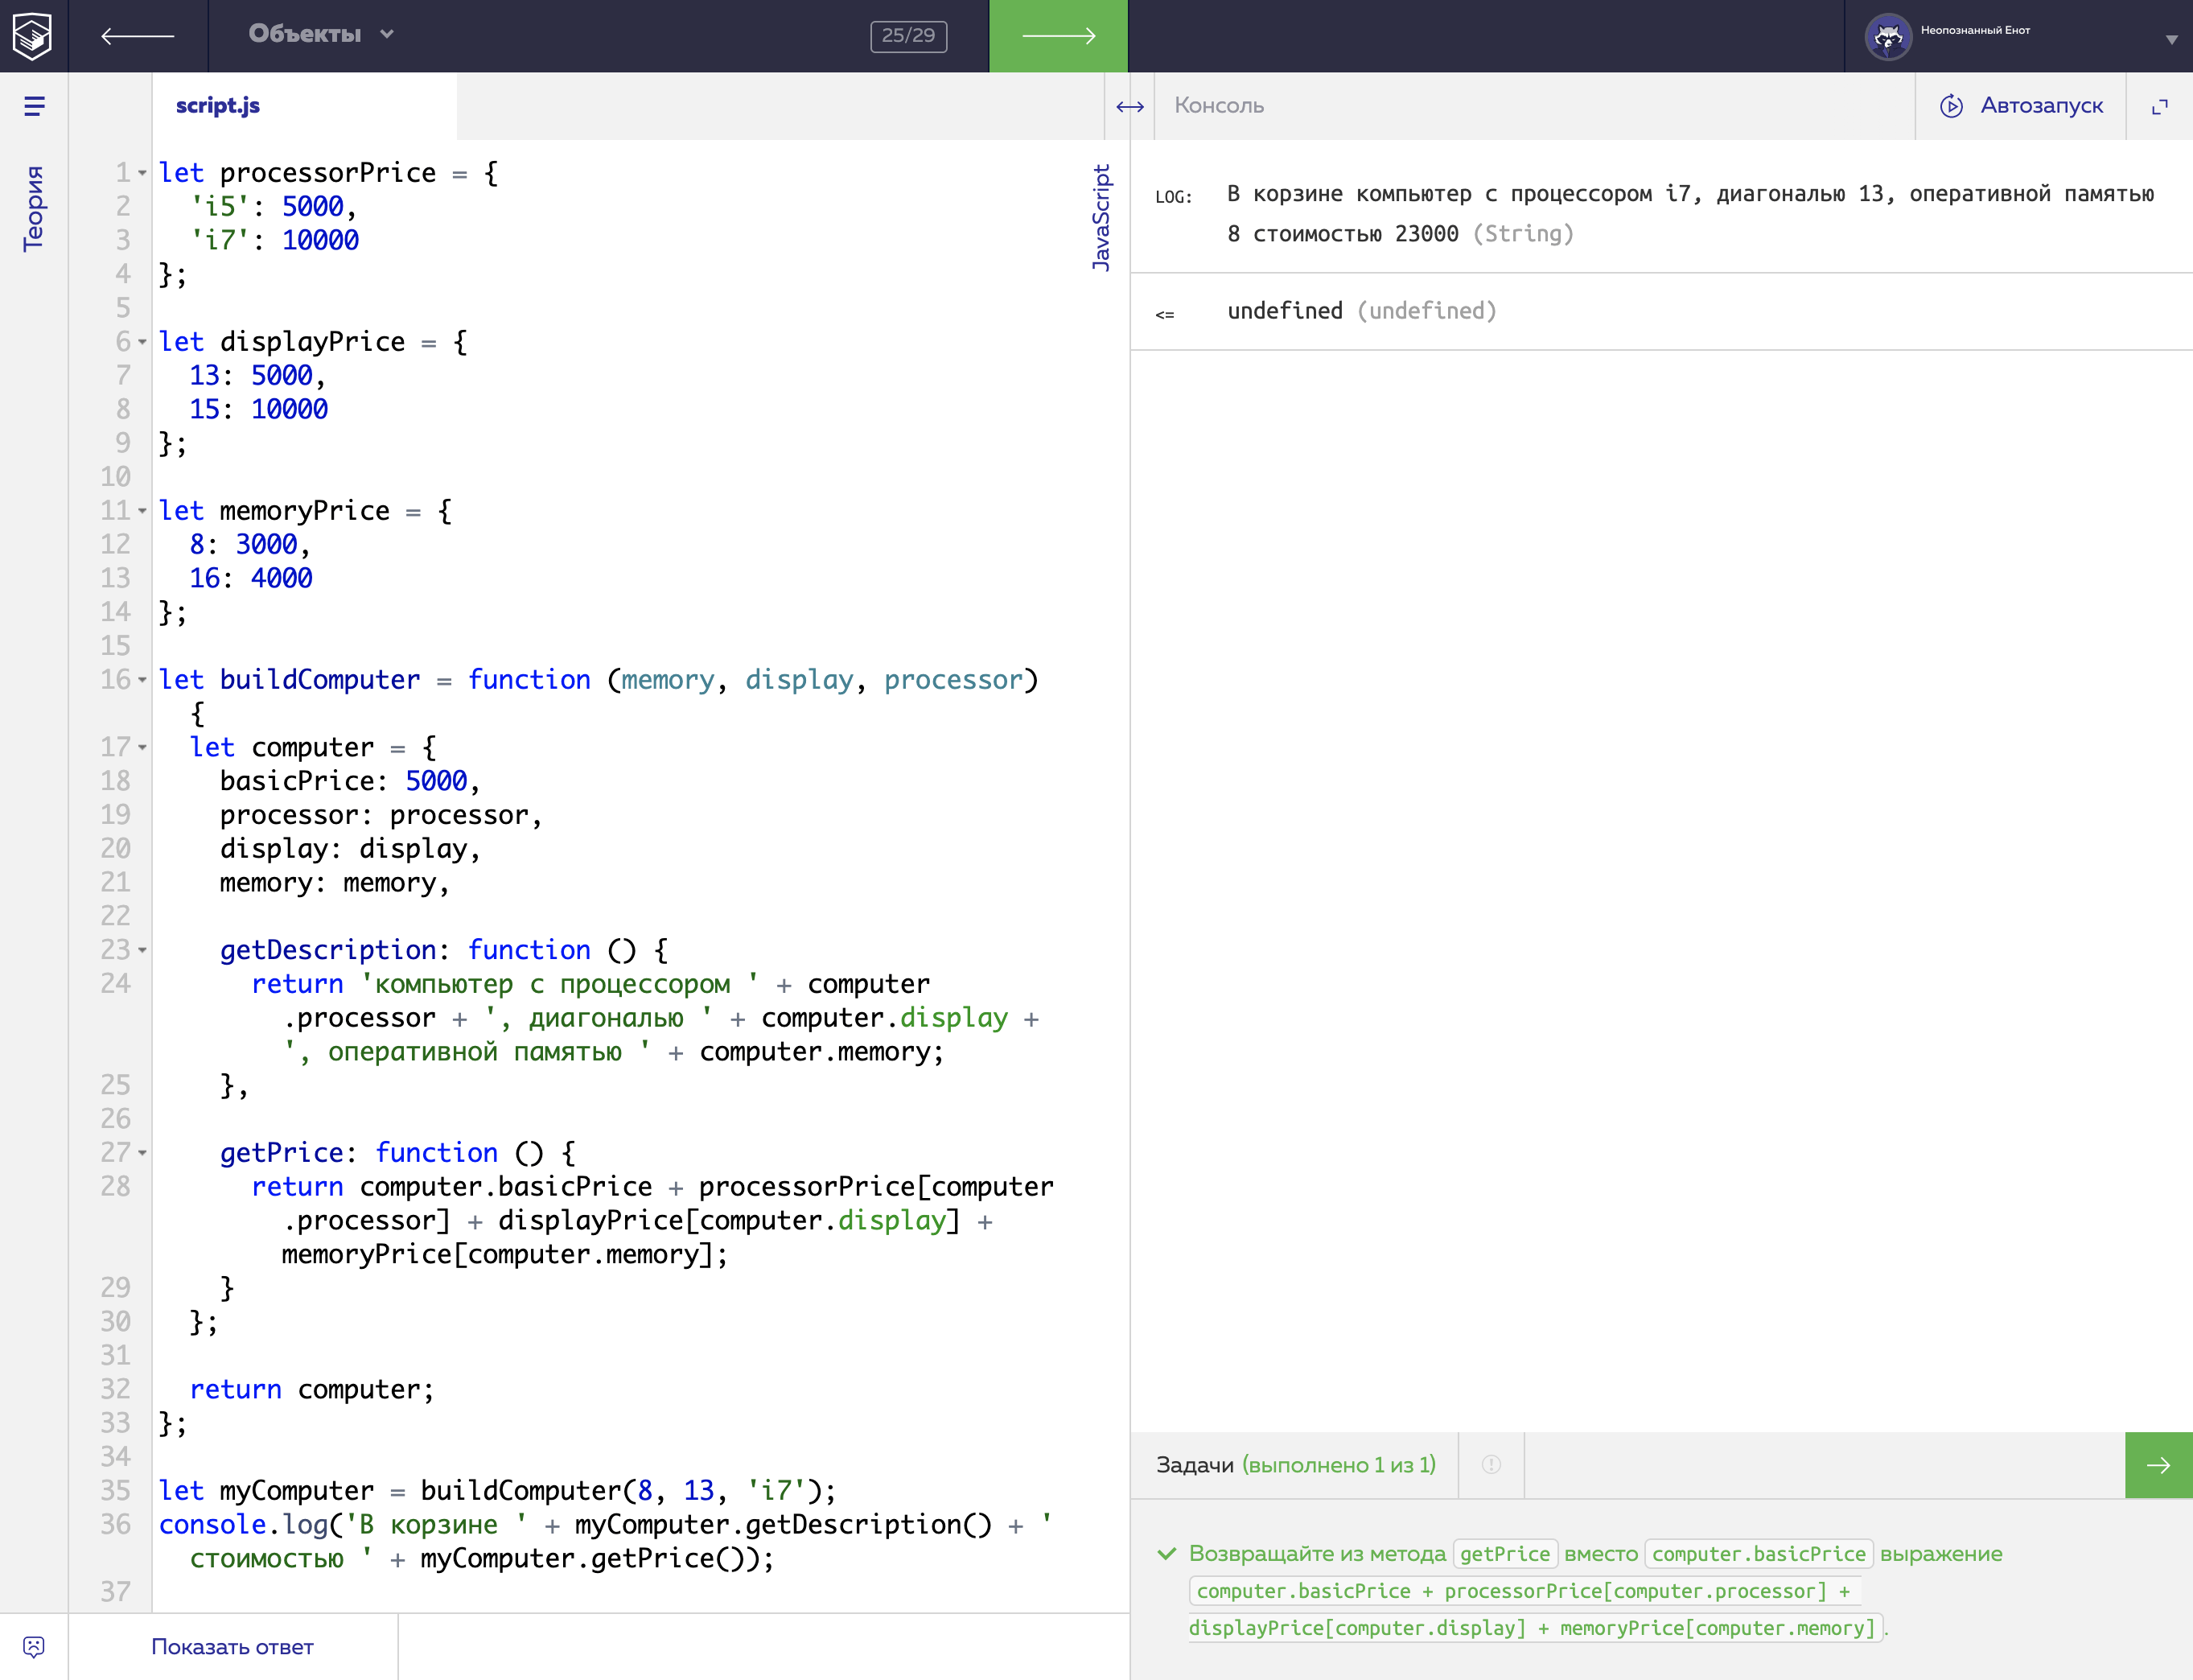Screen dimensions: 2193x1680
Task: Select the script.js tab
Action: pos(218,106)
